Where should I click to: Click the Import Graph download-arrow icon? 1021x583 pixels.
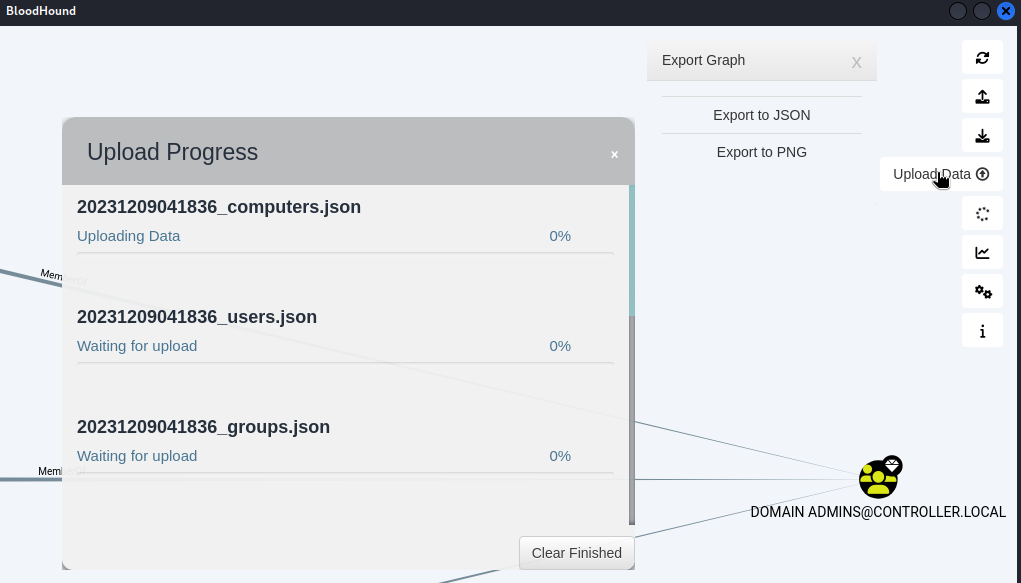pyautogui.click(x=982, y=135)
